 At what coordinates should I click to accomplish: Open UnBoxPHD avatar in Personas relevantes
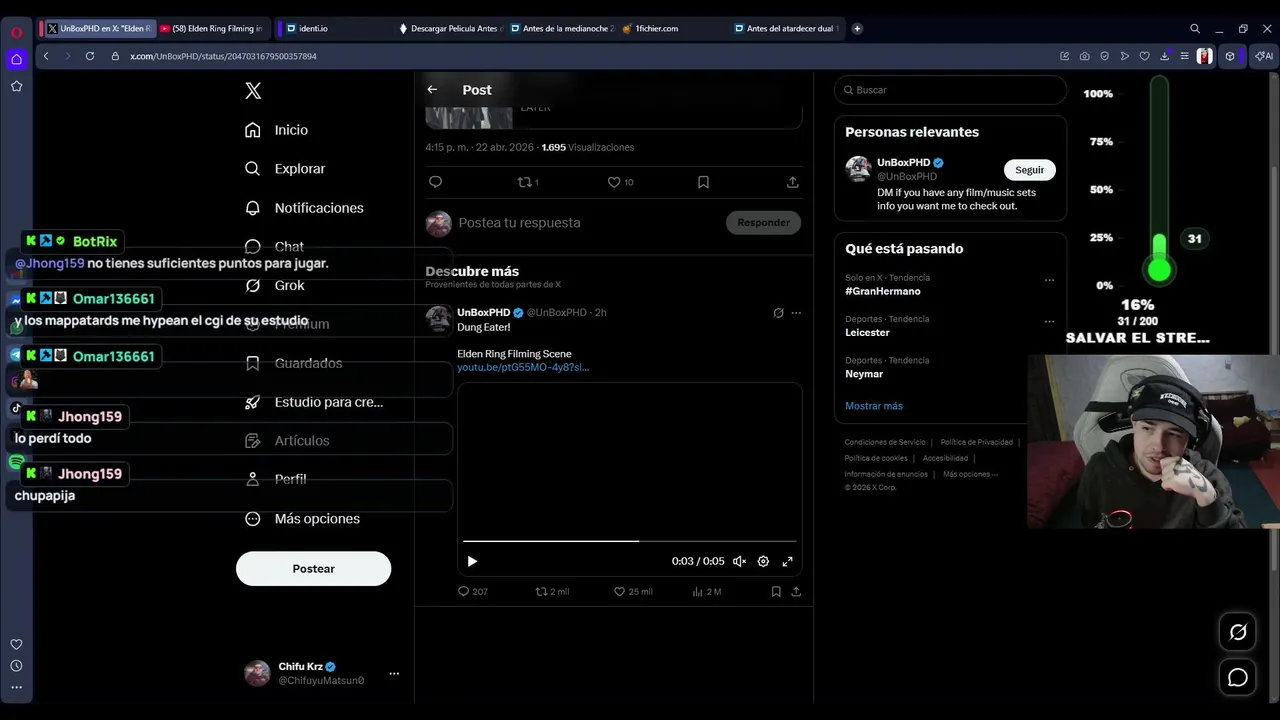click(858, 169)
